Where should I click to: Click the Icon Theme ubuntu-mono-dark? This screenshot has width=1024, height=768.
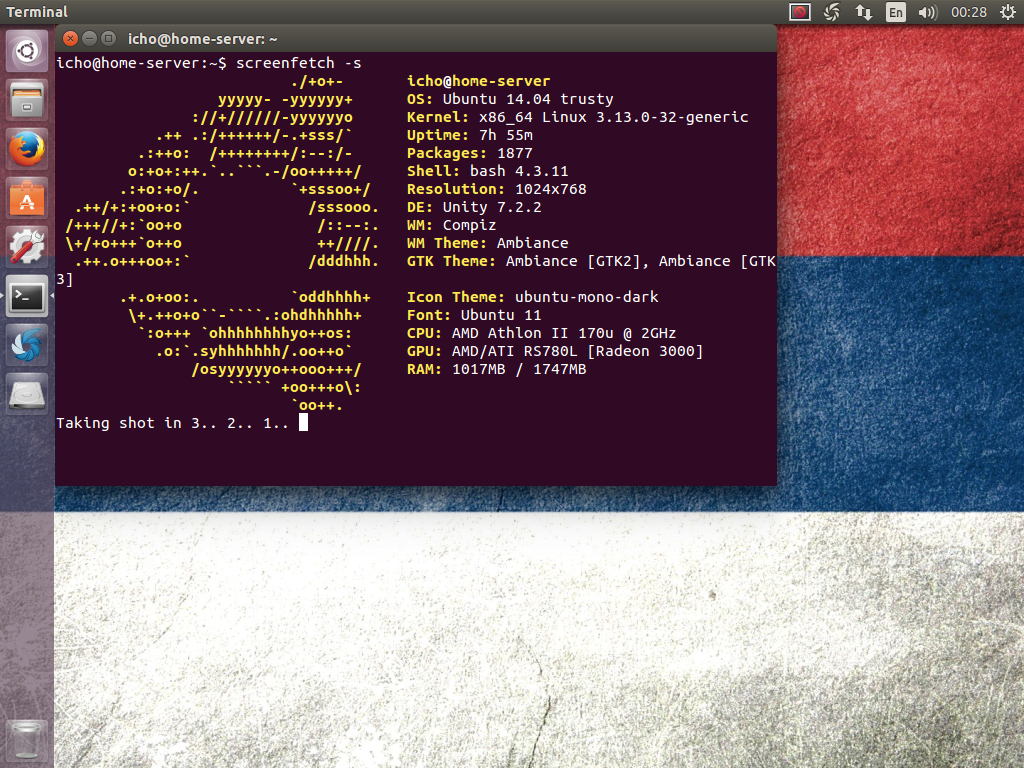(532, 297)
